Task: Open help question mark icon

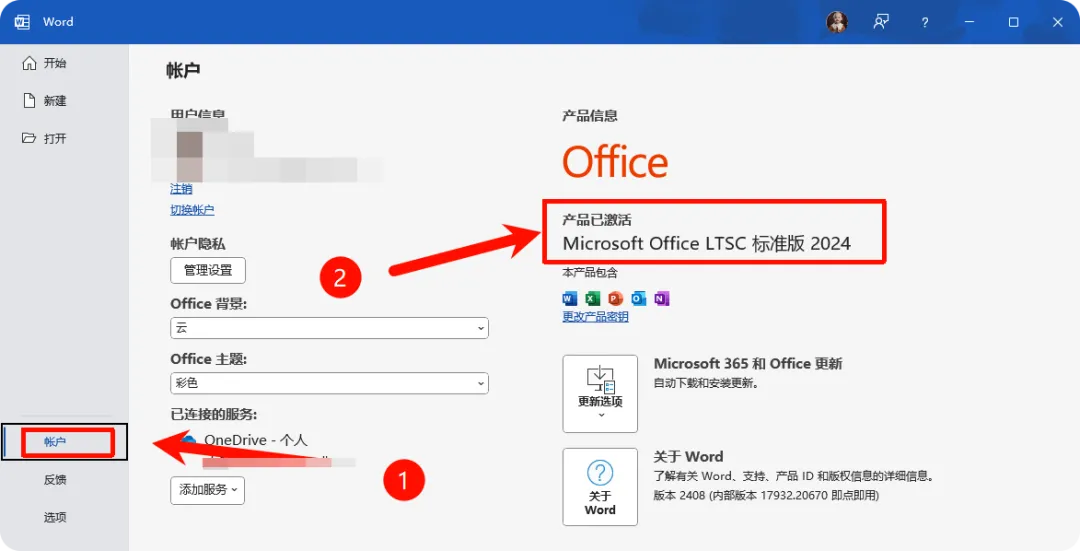Action: pyautogui.click(x=924, y=22)
